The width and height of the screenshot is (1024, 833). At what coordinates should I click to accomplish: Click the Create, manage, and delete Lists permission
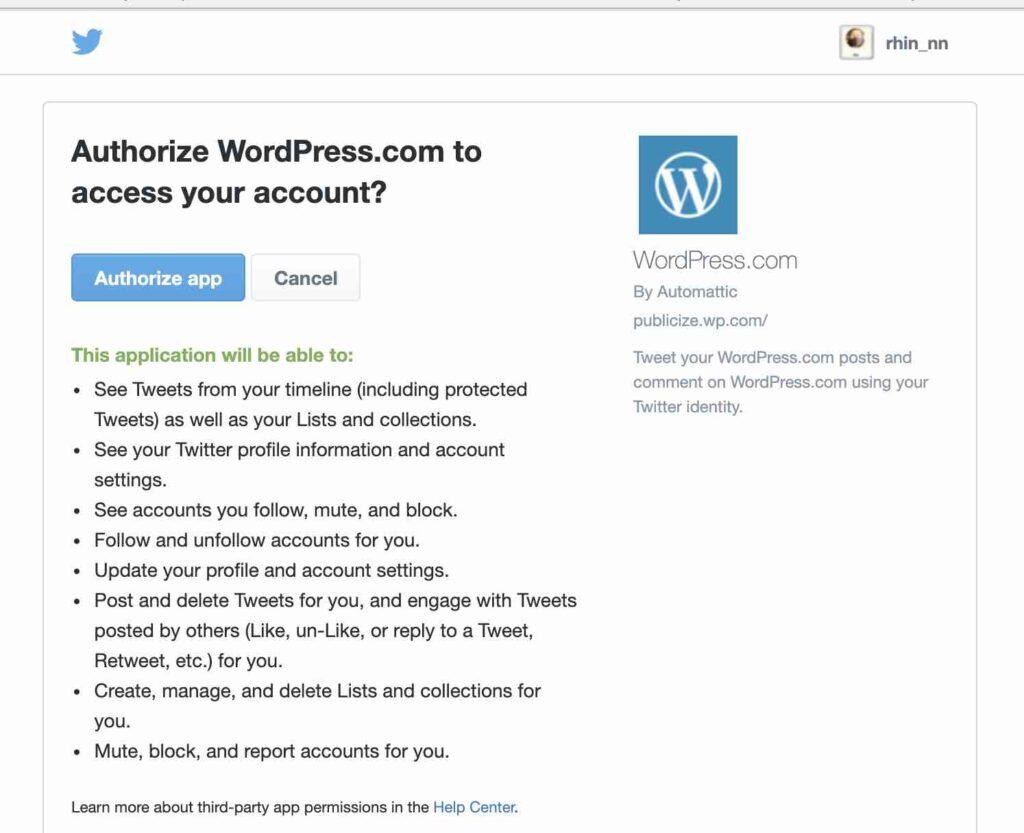pyautogui.click(x=317, y=706)
